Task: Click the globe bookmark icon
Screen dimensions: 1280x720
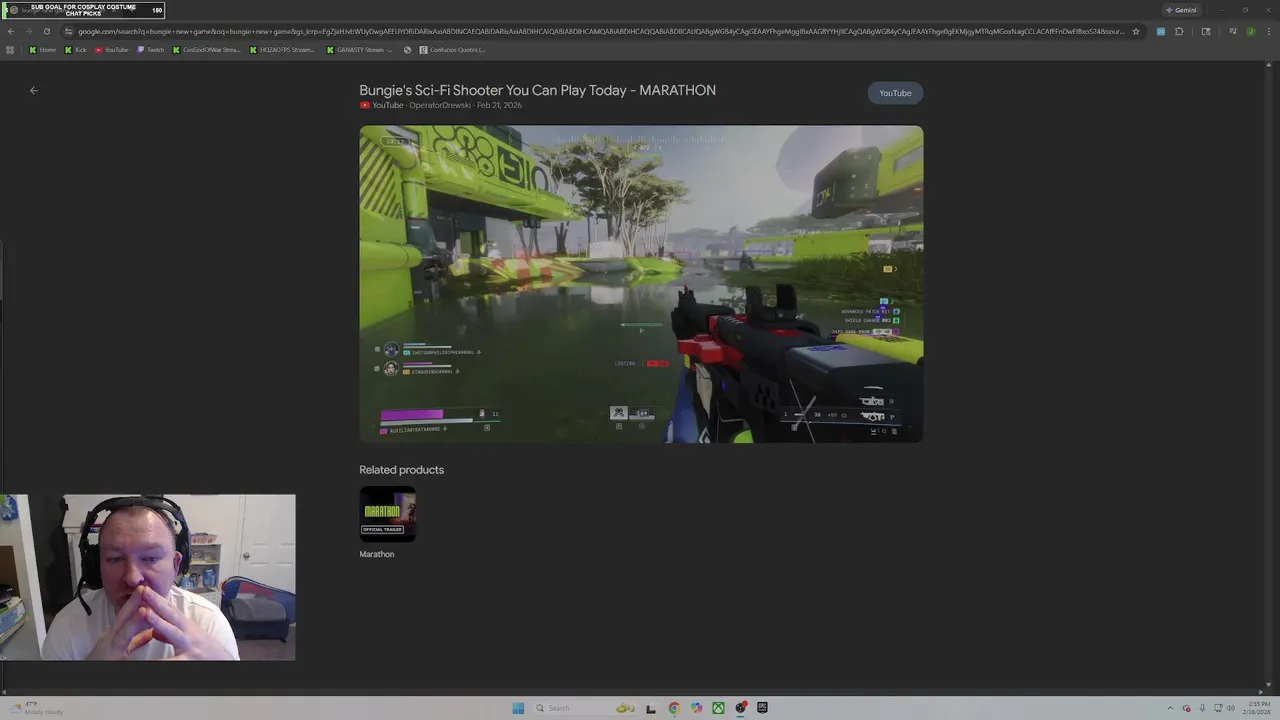Action: 407,49
